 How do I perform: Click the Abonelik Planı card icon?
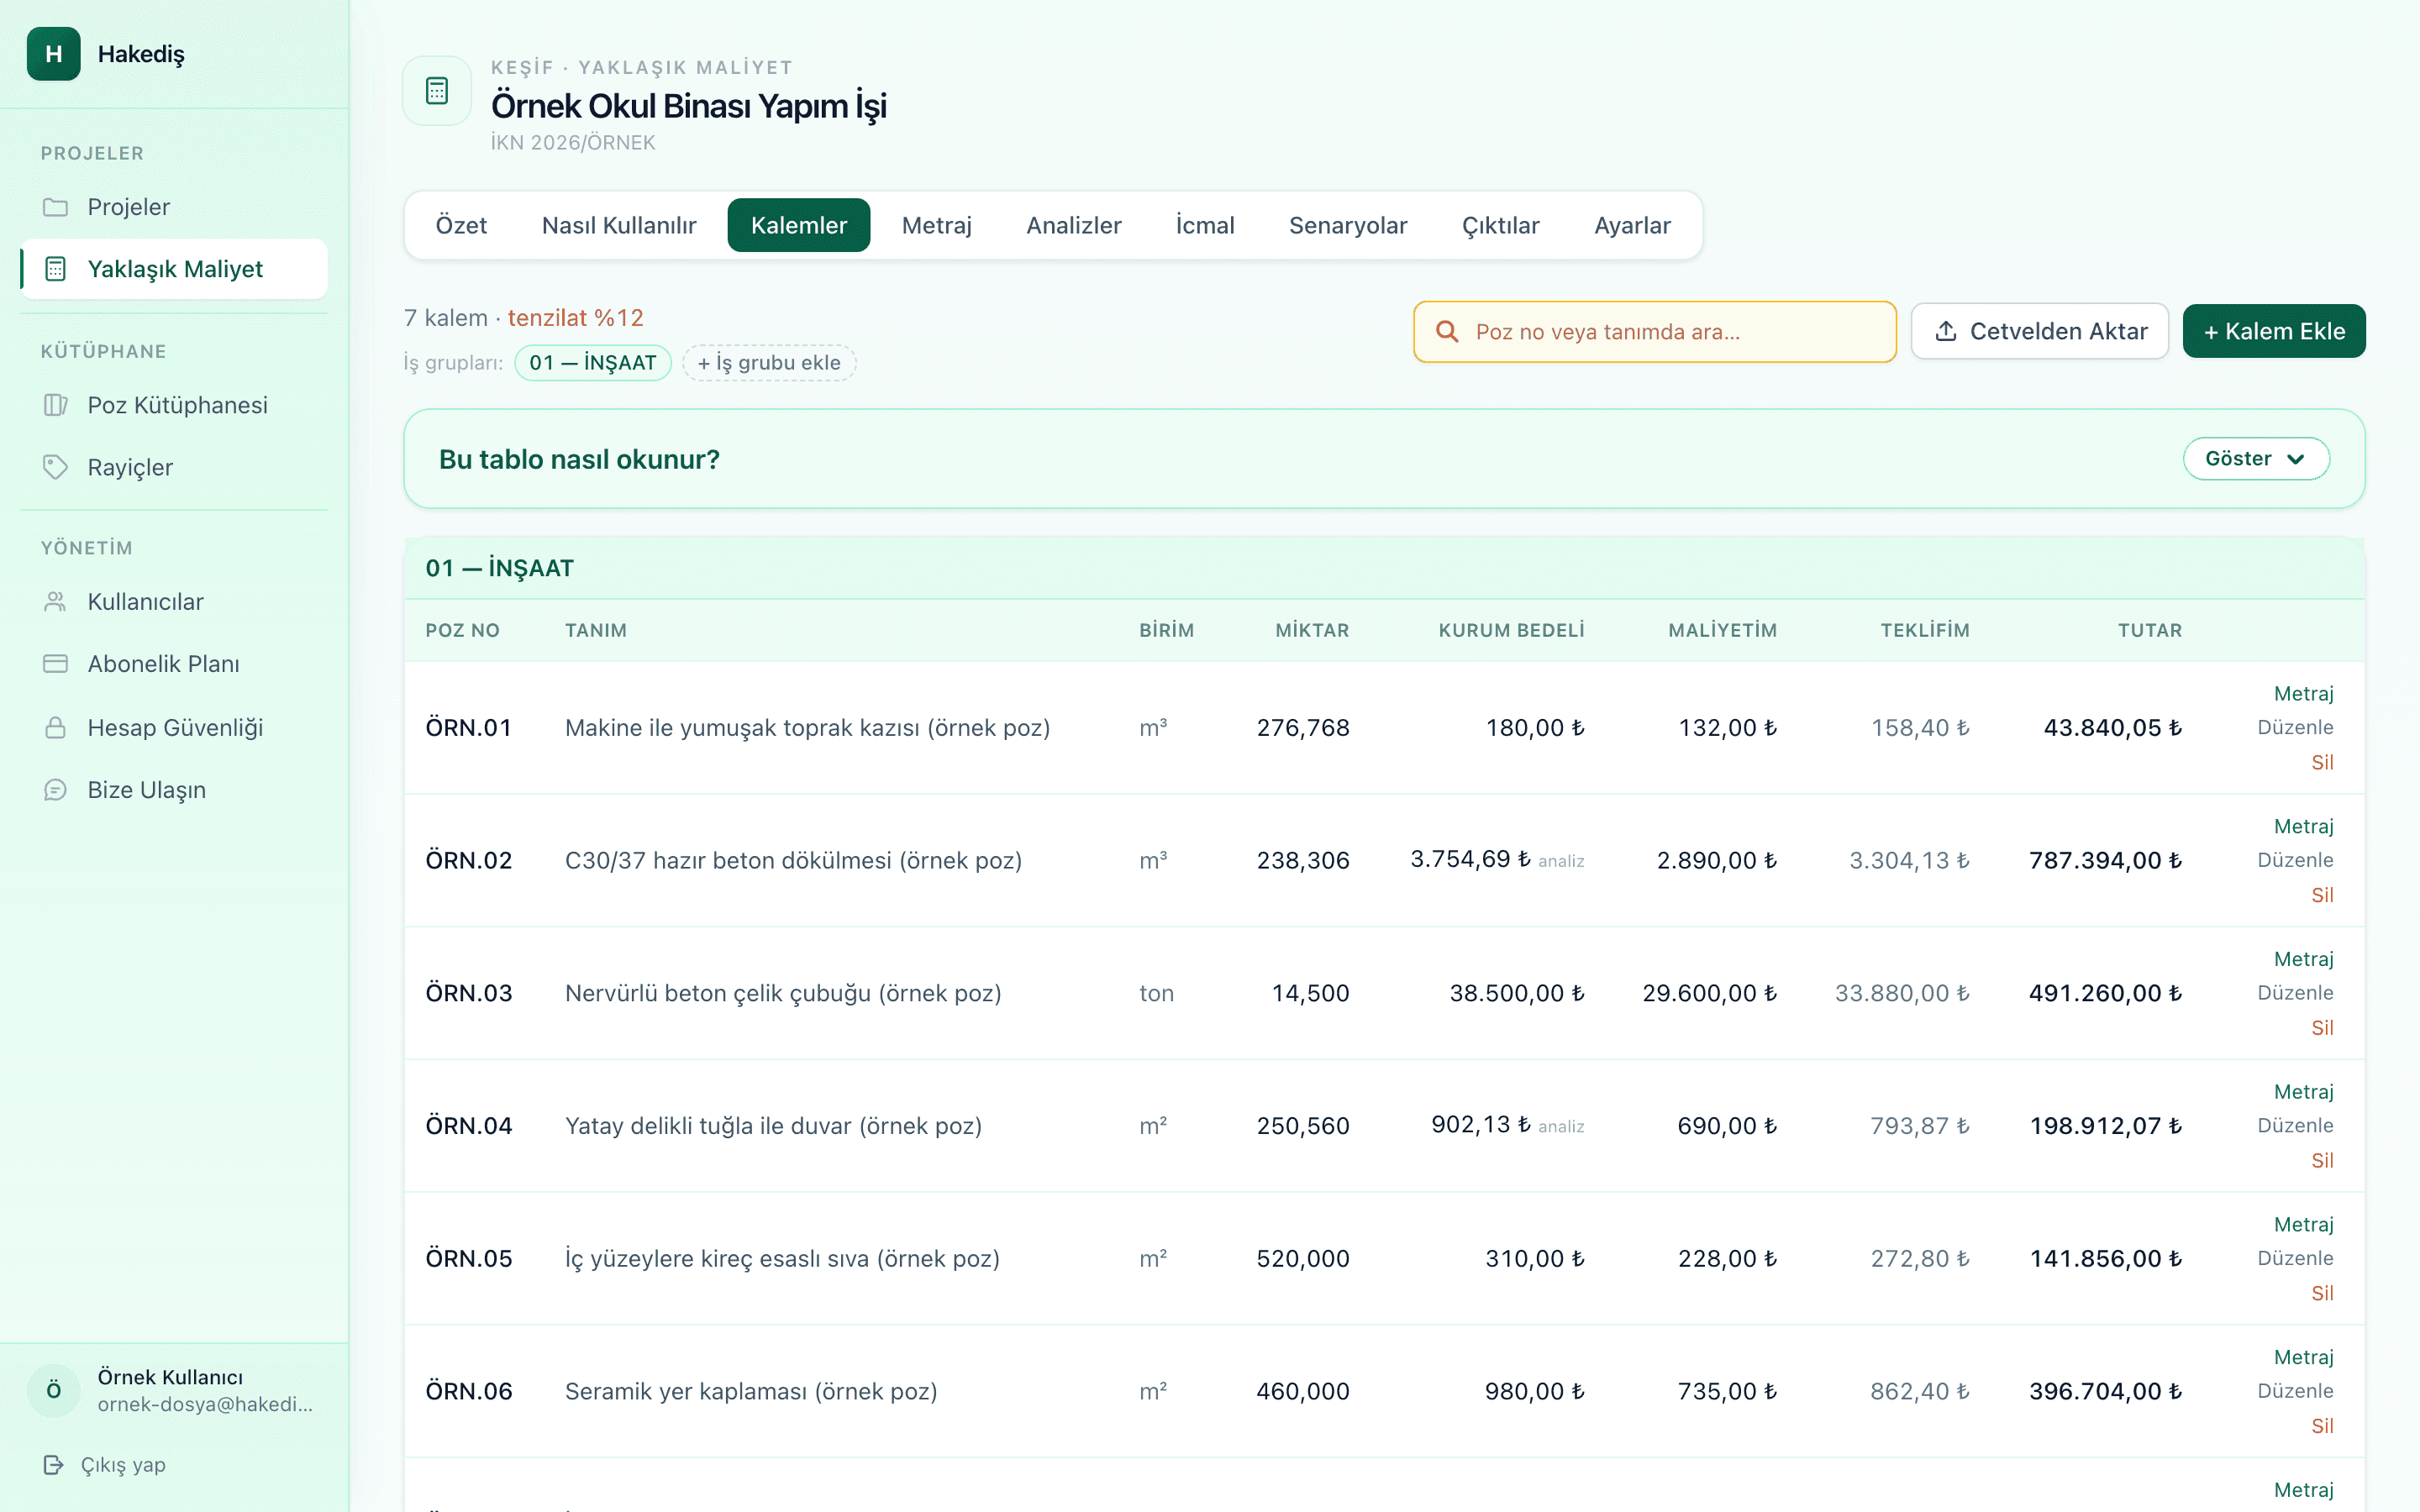(x=55, y=664)
